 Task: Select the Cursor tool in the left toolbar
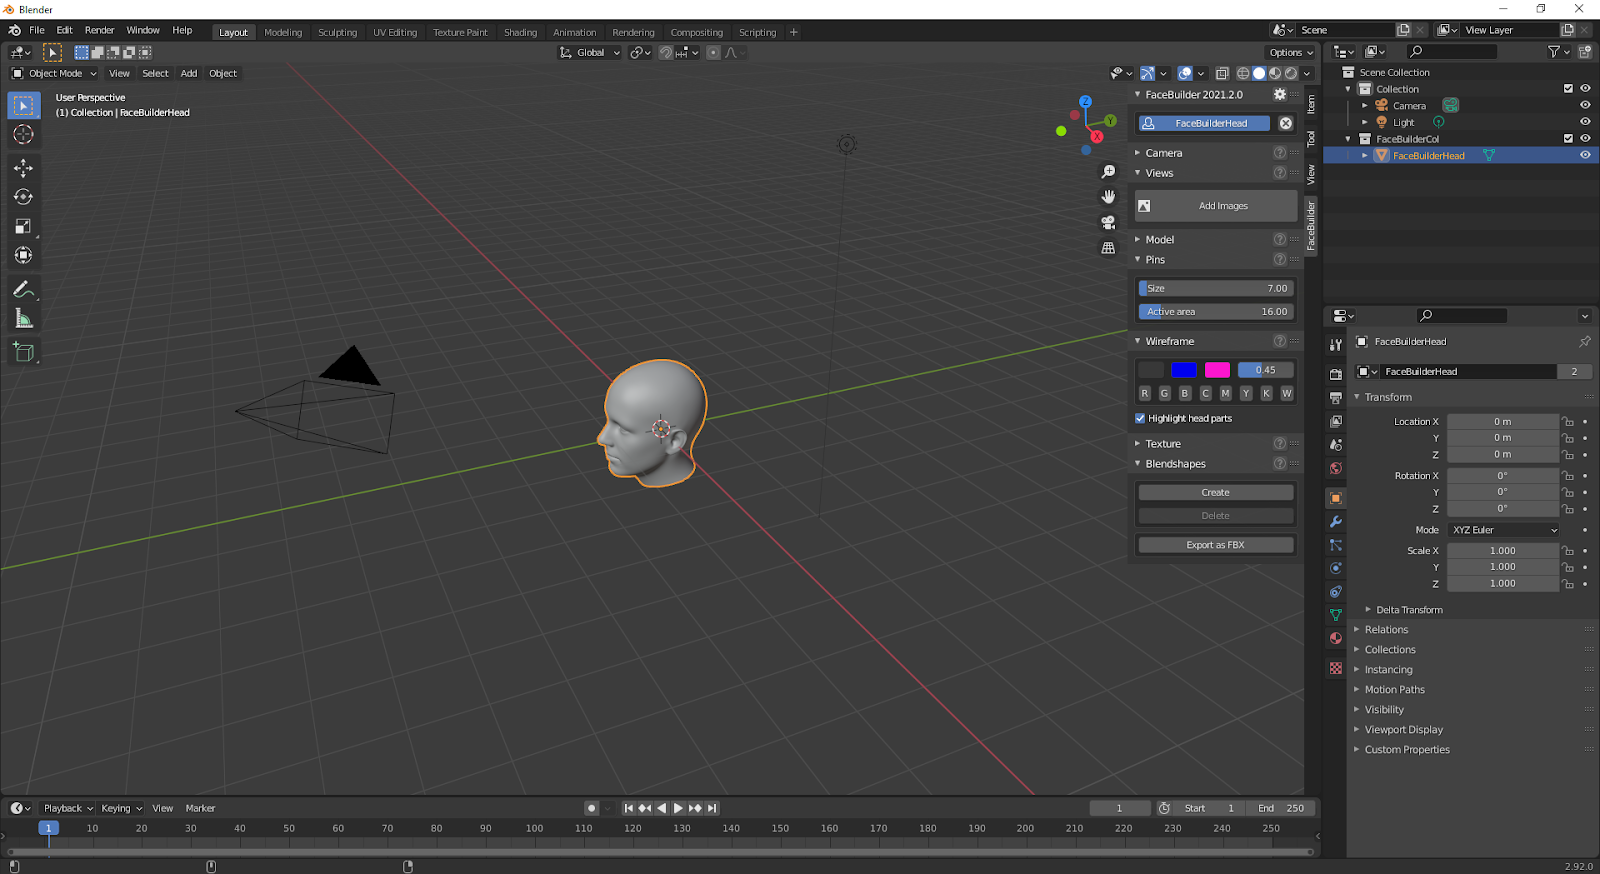pos(23,134)
